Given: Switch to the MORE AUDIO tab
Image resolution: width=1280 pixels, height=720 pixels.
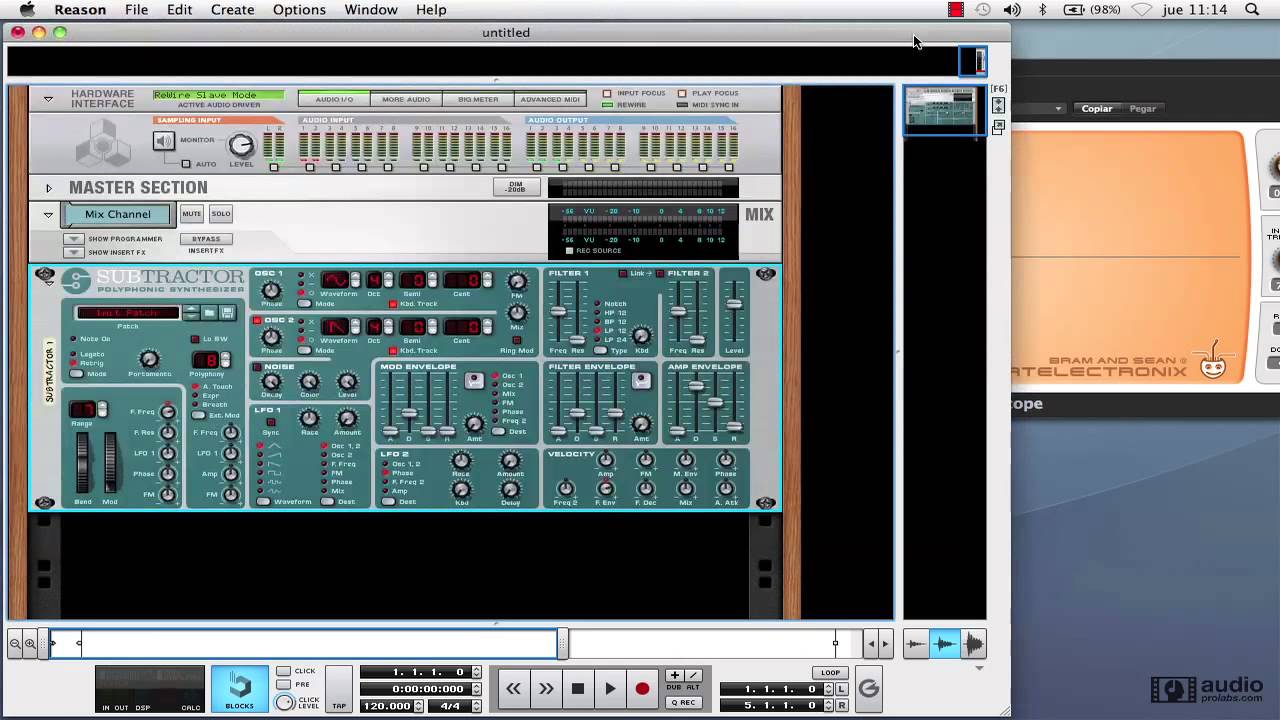Looking at the screenshot, I should (x=406, y=99).
